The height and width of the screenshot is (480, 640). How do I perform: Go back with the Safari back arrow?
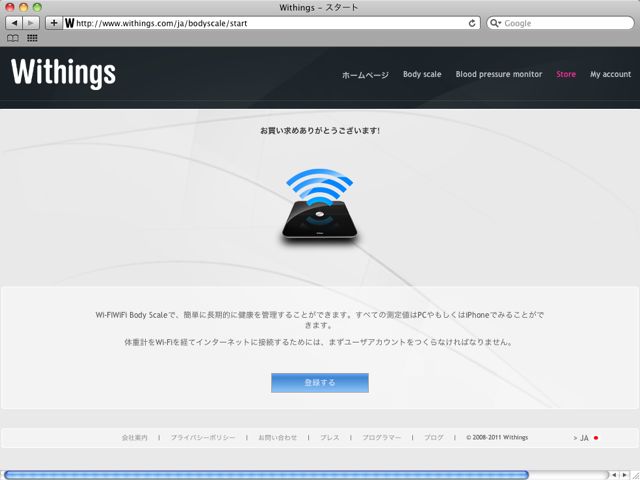pos(14,23)
